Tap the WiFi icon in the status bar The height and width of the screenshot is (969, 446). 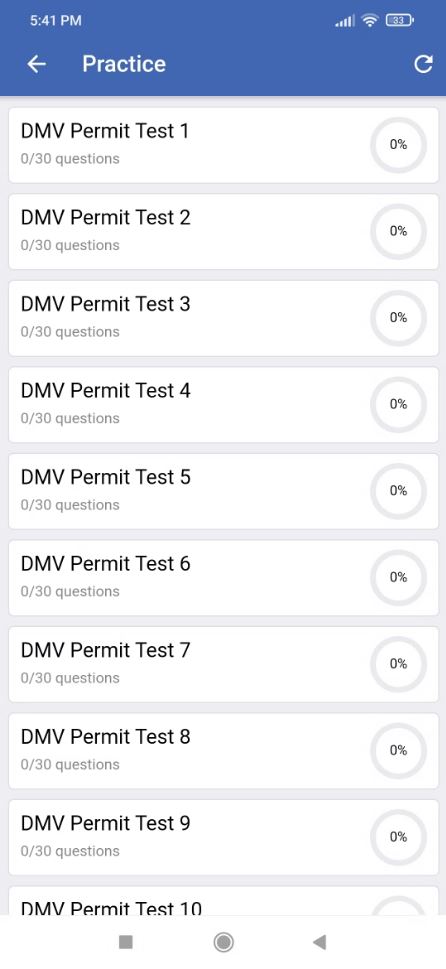coord(370,21)
